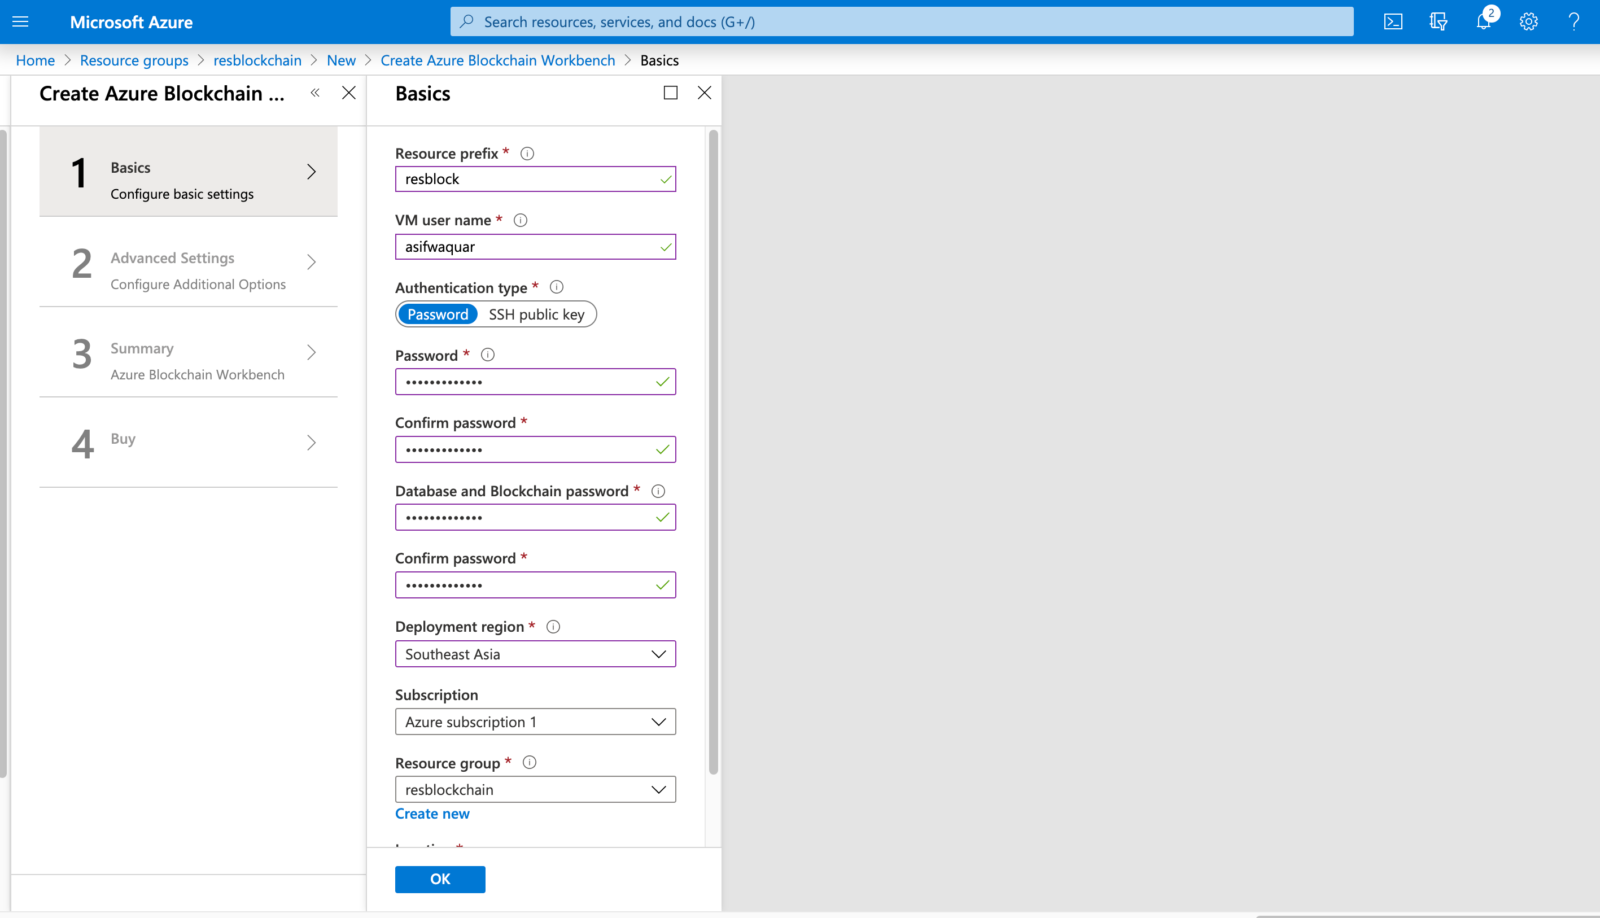Select SSH public key authentication
Image resolution: width=1600 pixels, height=918 pixels.
(x=537, y=314)
